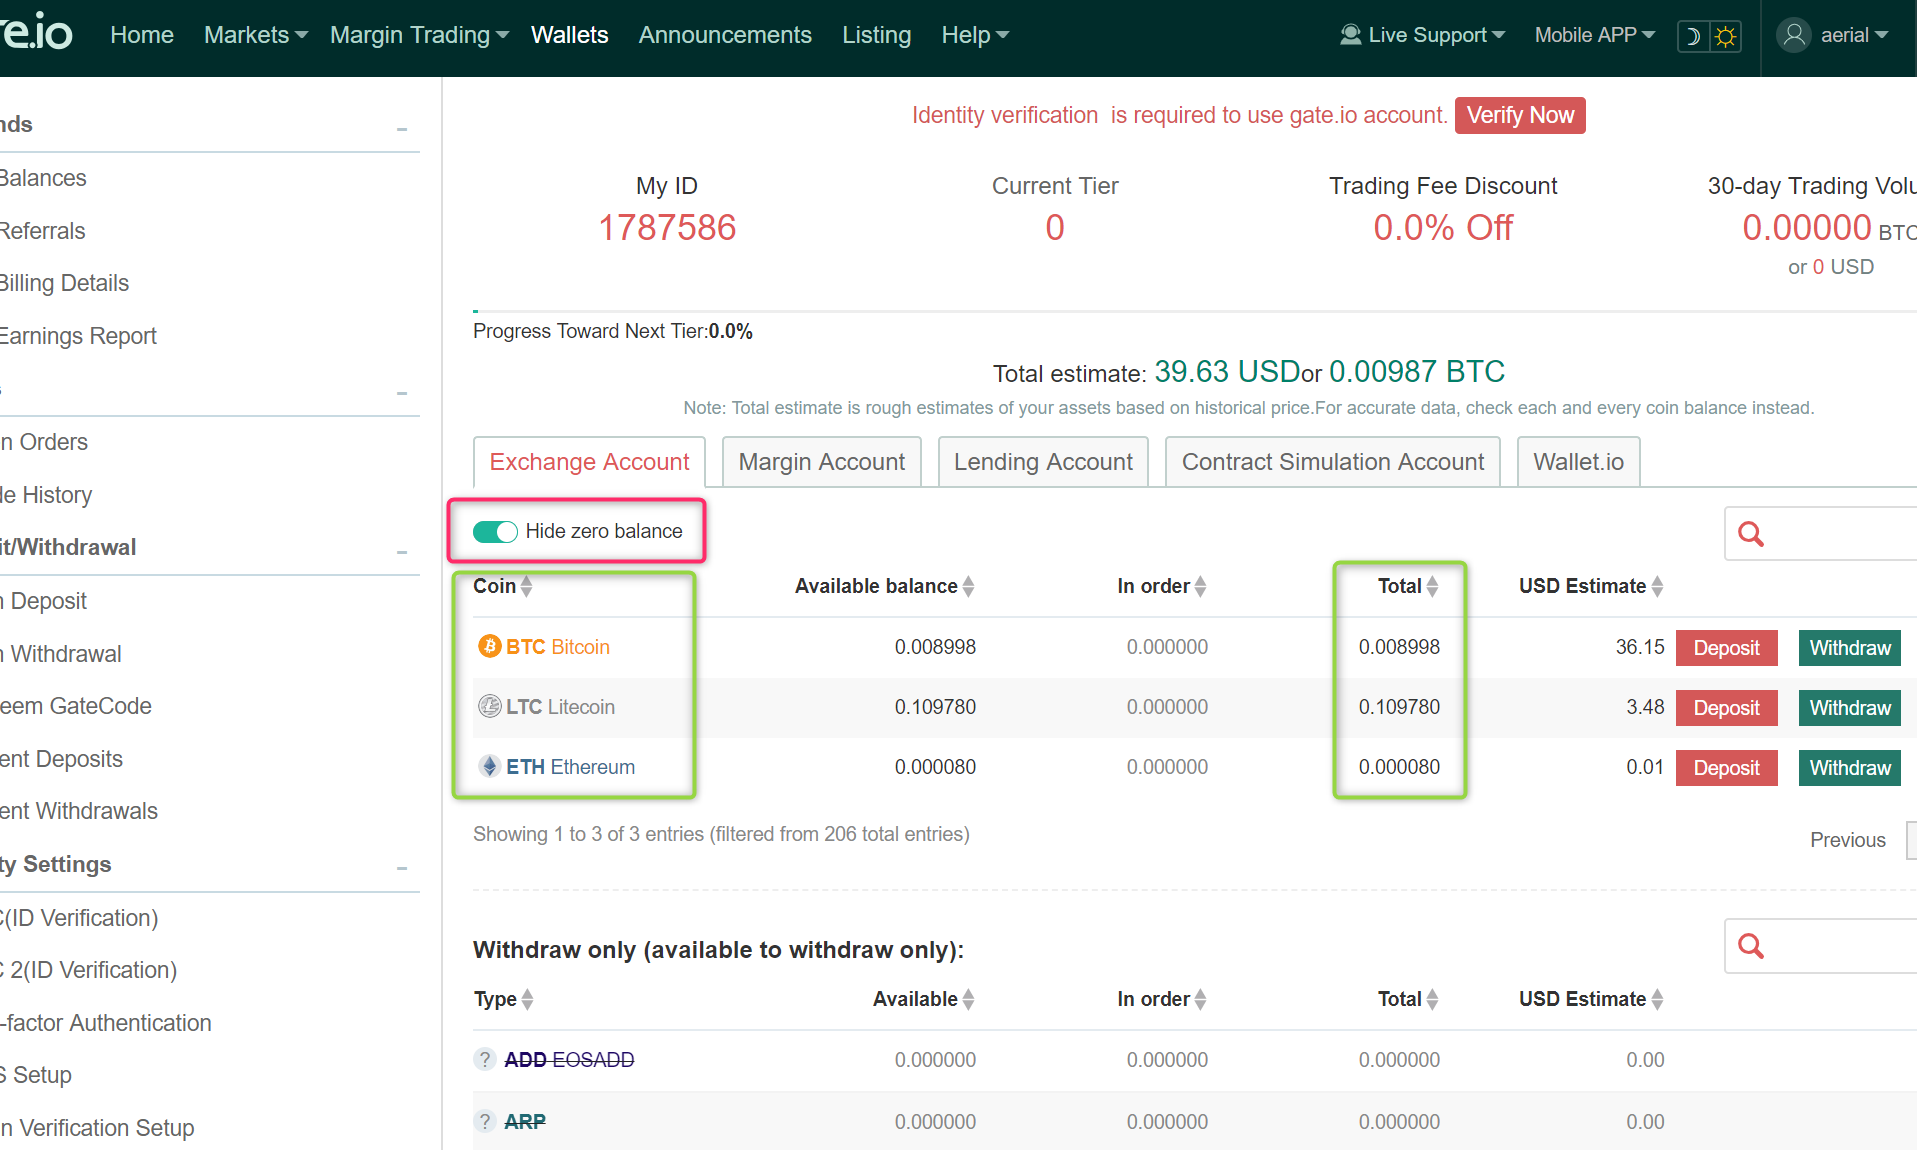
Task: Open the Help dropdown menu
Action: (975, 35)
